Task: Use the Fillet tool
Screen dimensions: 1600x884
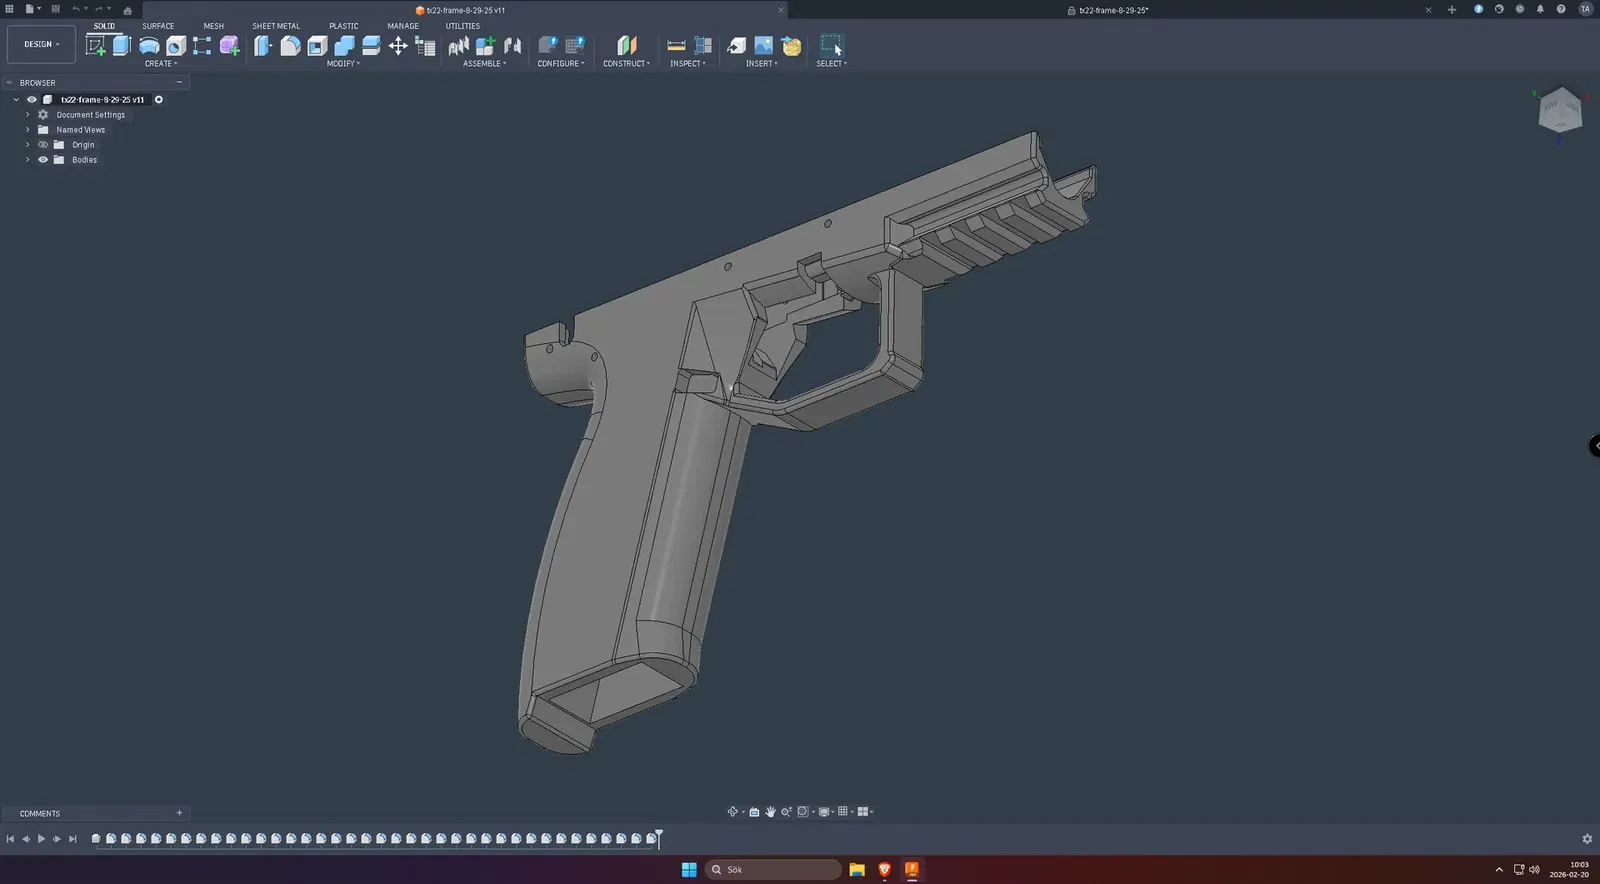Action: tap(290, 45)
